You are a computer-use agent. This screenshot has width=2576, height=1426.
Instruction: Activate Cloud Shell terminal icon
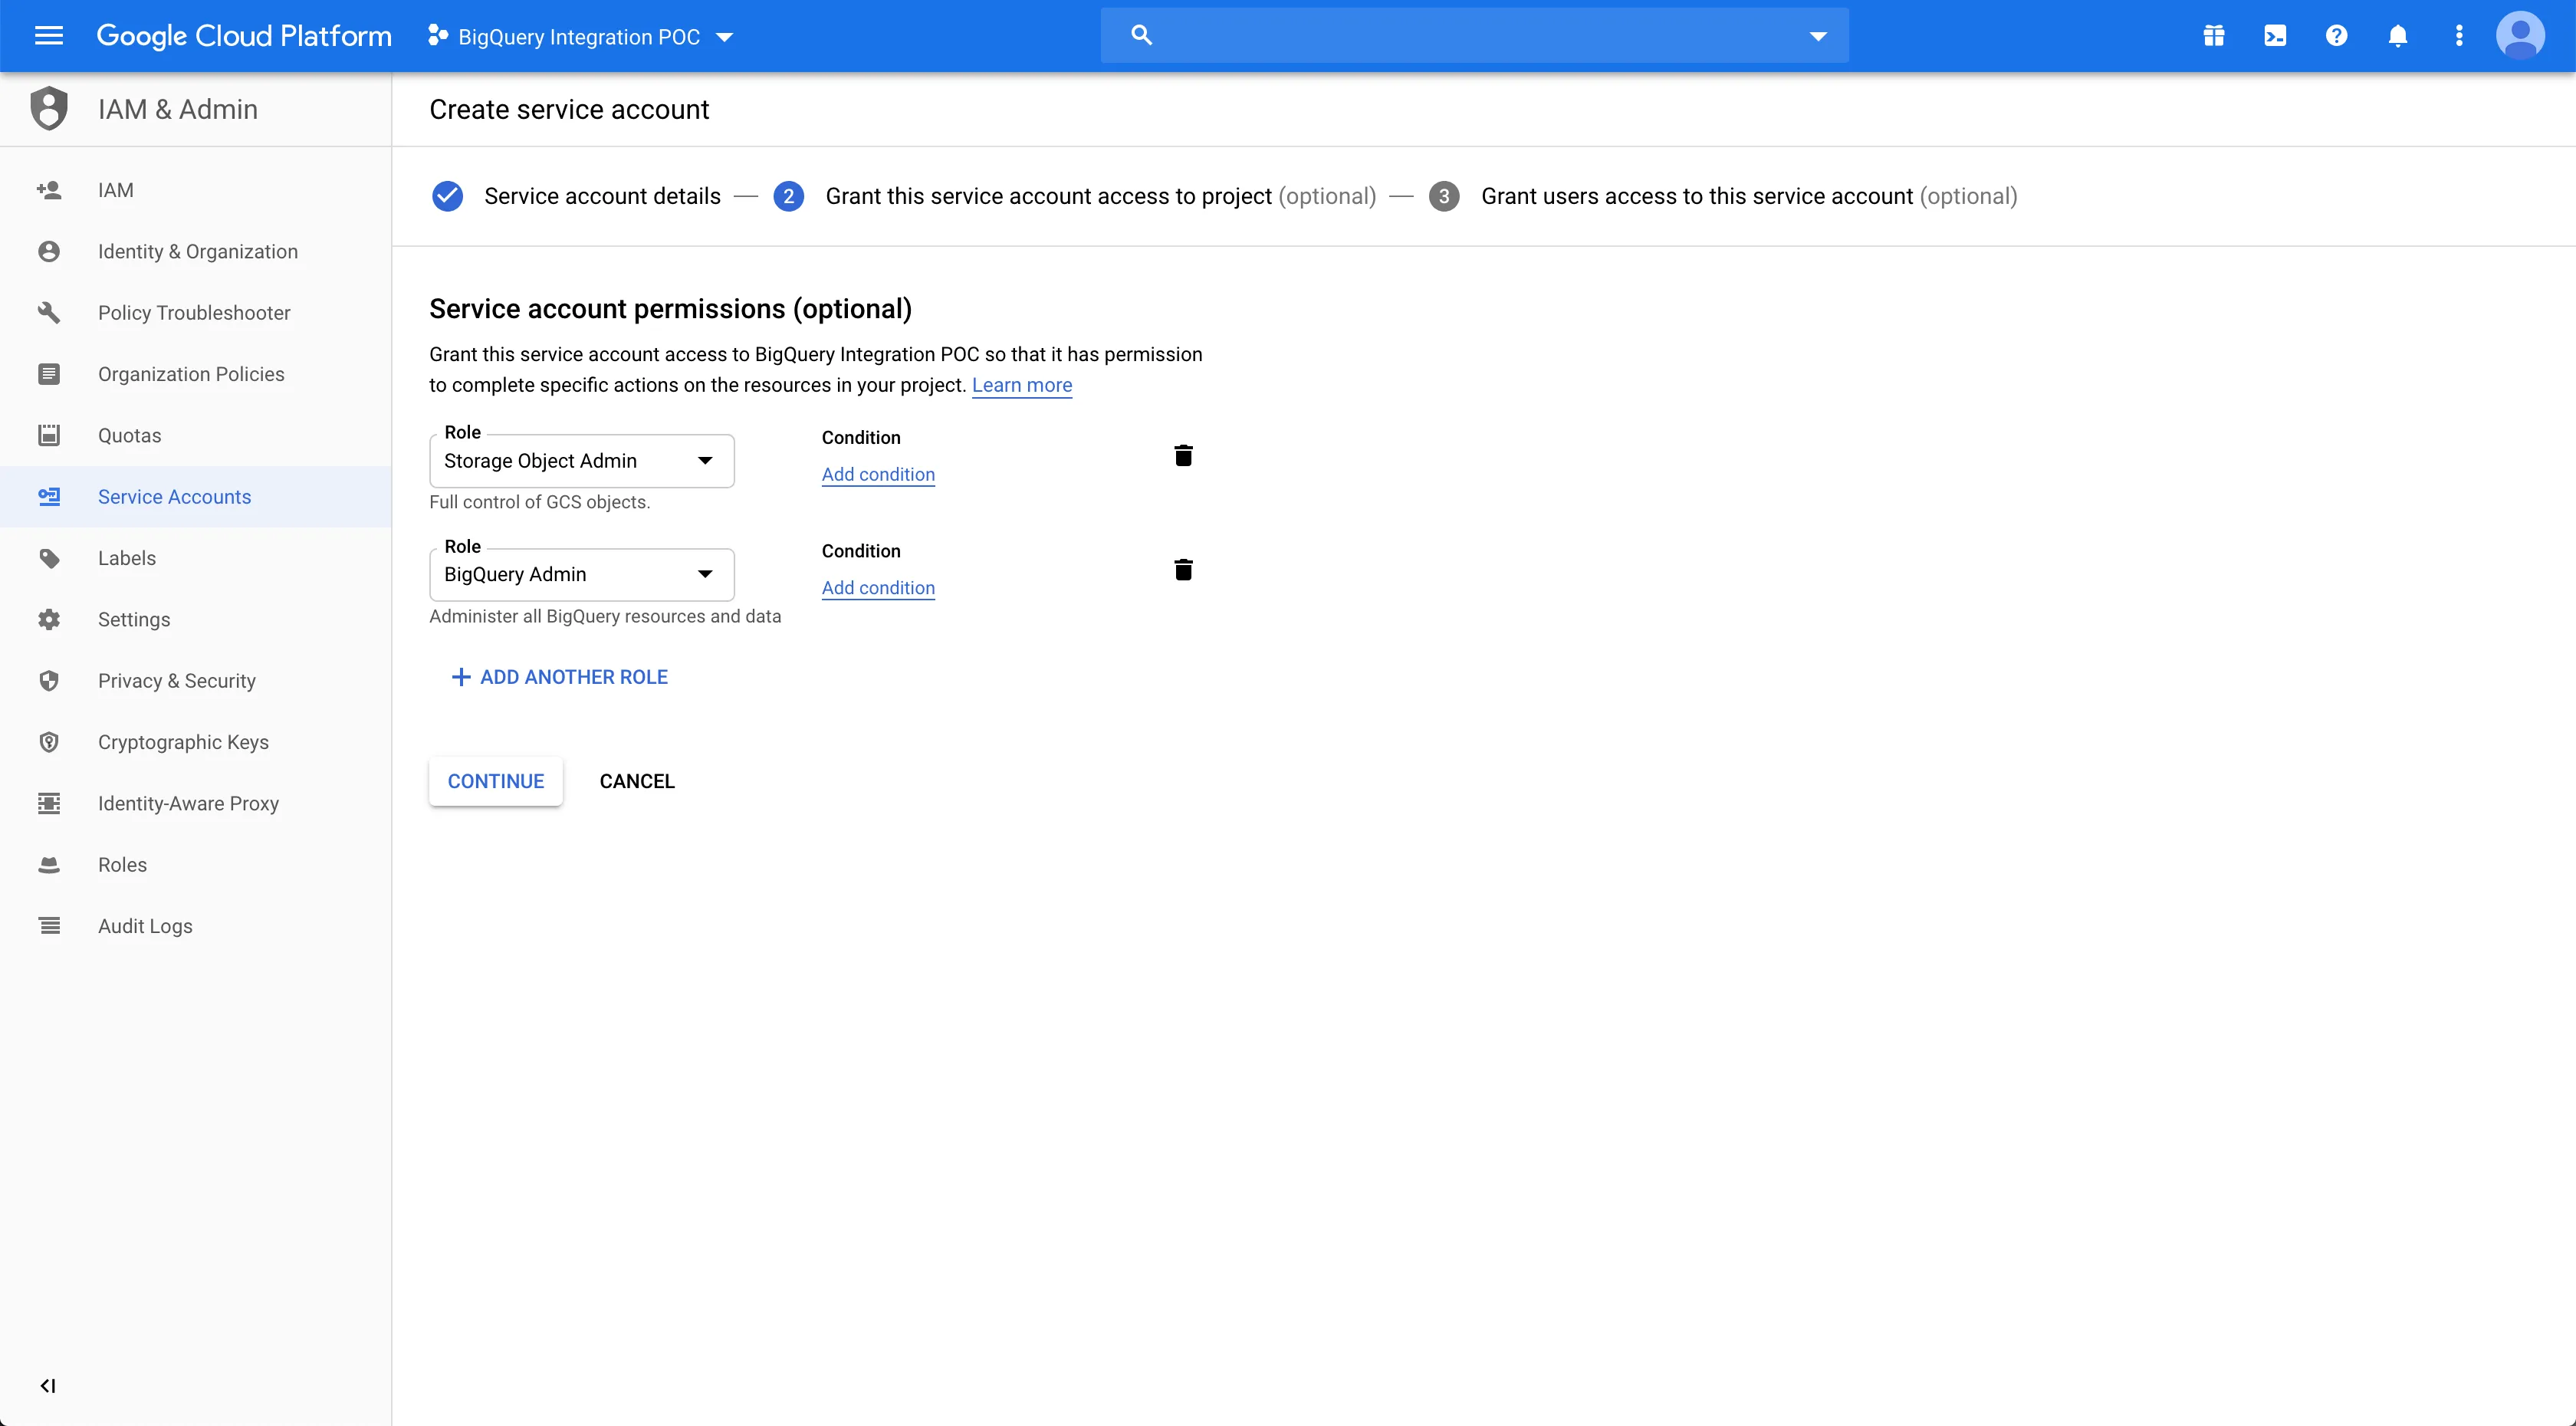(2275, 36)
